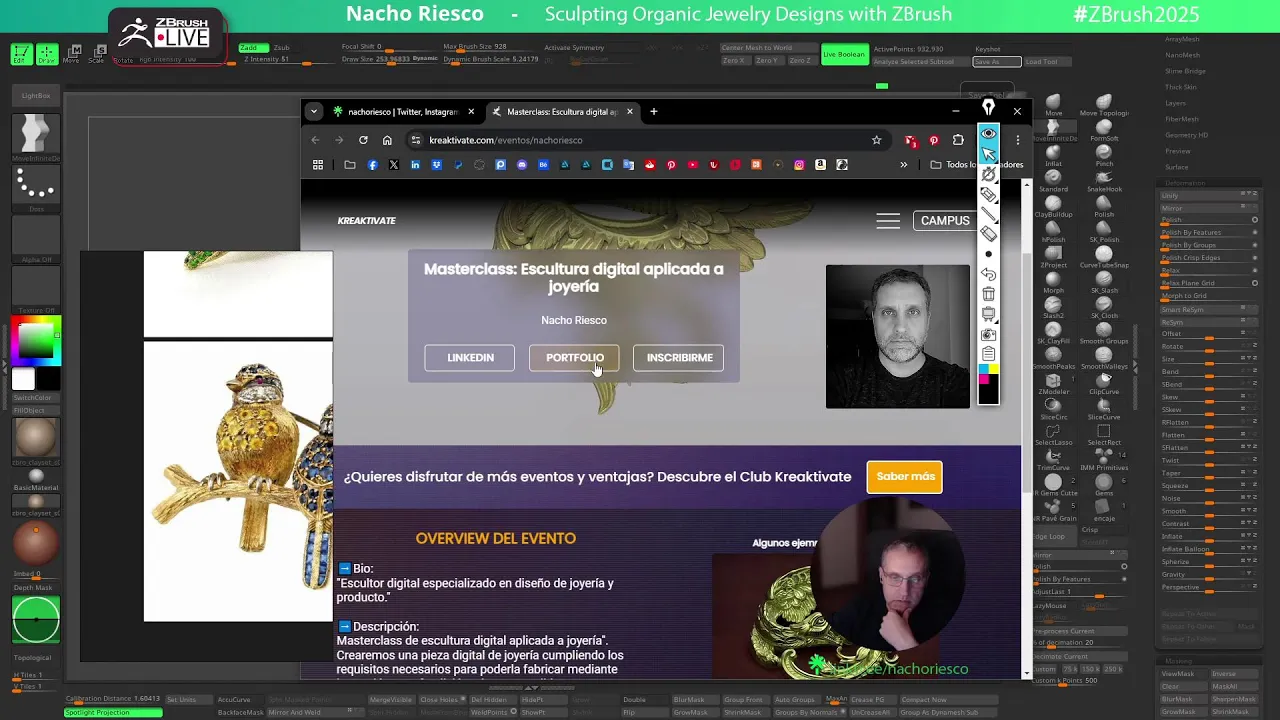Expand the FiberMesh subpalette
The height and width of the screenshot is (720, 1280).
click(1181, 119)
